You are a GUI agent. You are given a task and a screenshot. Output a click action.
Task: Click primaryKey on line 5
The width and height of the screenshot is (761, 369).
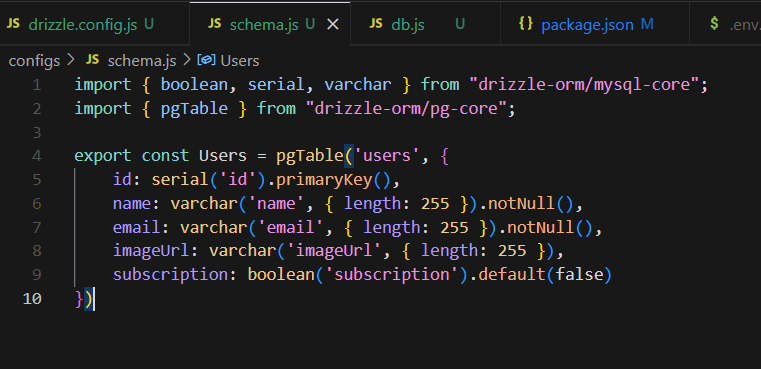(325, 180)
